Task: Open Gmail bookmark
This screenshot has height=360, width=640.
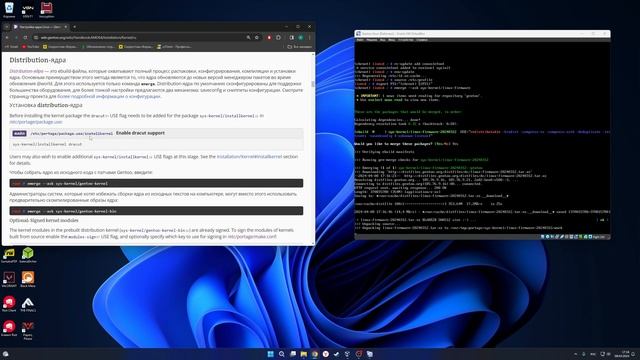Action: coord(11,47)
